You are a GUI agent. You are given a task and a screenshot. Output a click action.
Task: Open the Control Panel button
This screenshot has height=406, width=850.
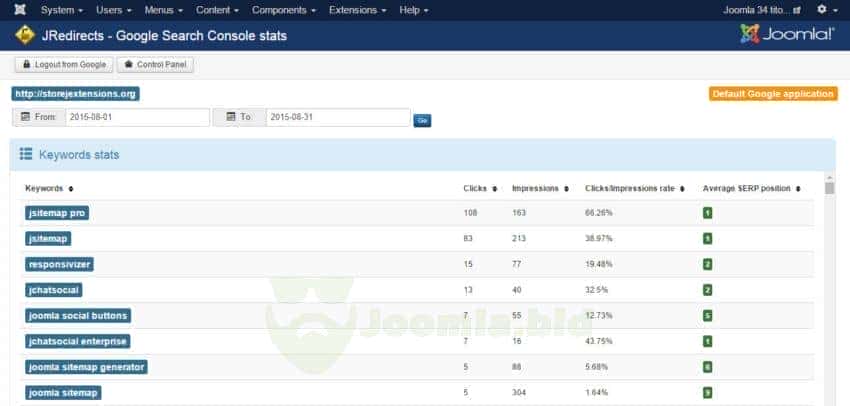pos(155,65)
